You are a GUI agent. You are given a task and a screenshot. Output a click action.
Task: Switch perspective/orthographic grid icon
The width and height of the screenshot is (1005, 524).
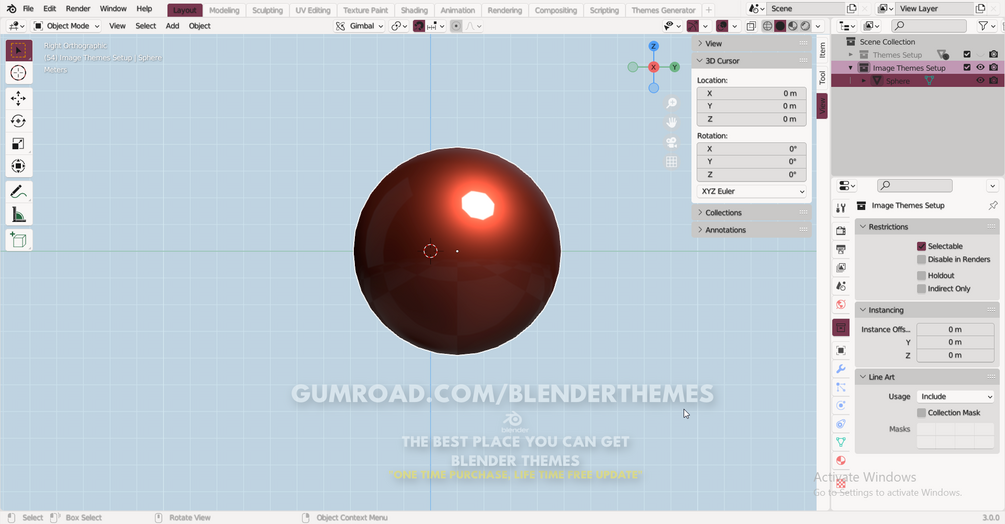click(671, 162)
